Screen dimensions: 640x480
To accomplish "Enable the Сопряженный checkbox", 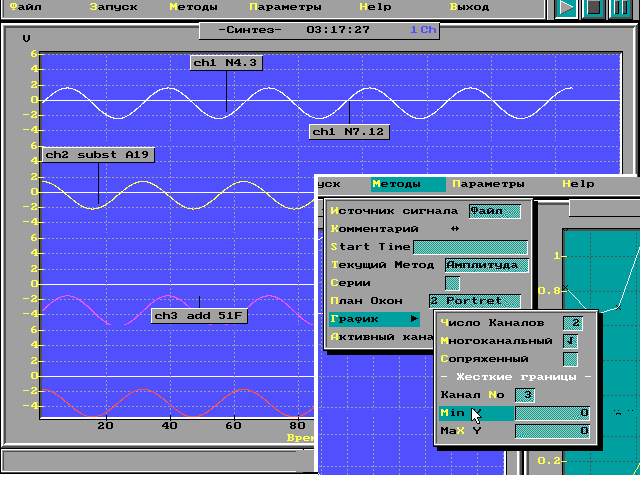I will [x=571, y=359].
